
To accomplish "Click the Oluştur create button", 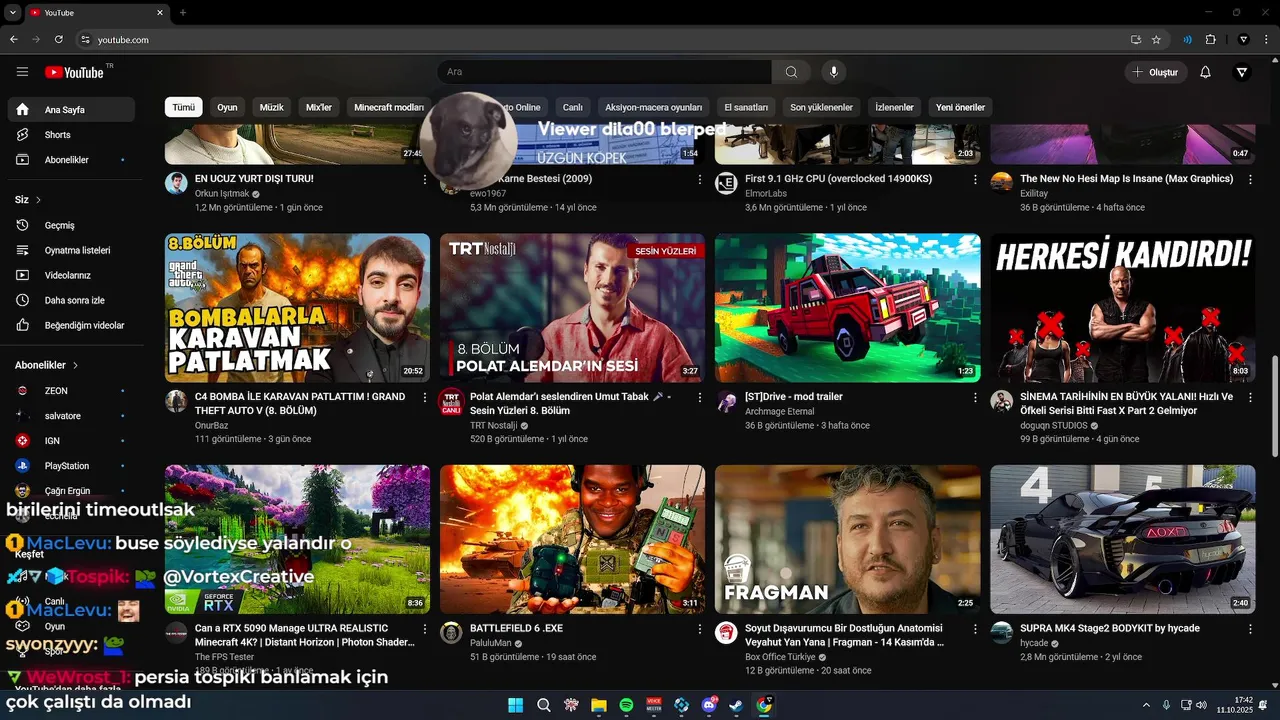I will click(x=1155, y=72).
